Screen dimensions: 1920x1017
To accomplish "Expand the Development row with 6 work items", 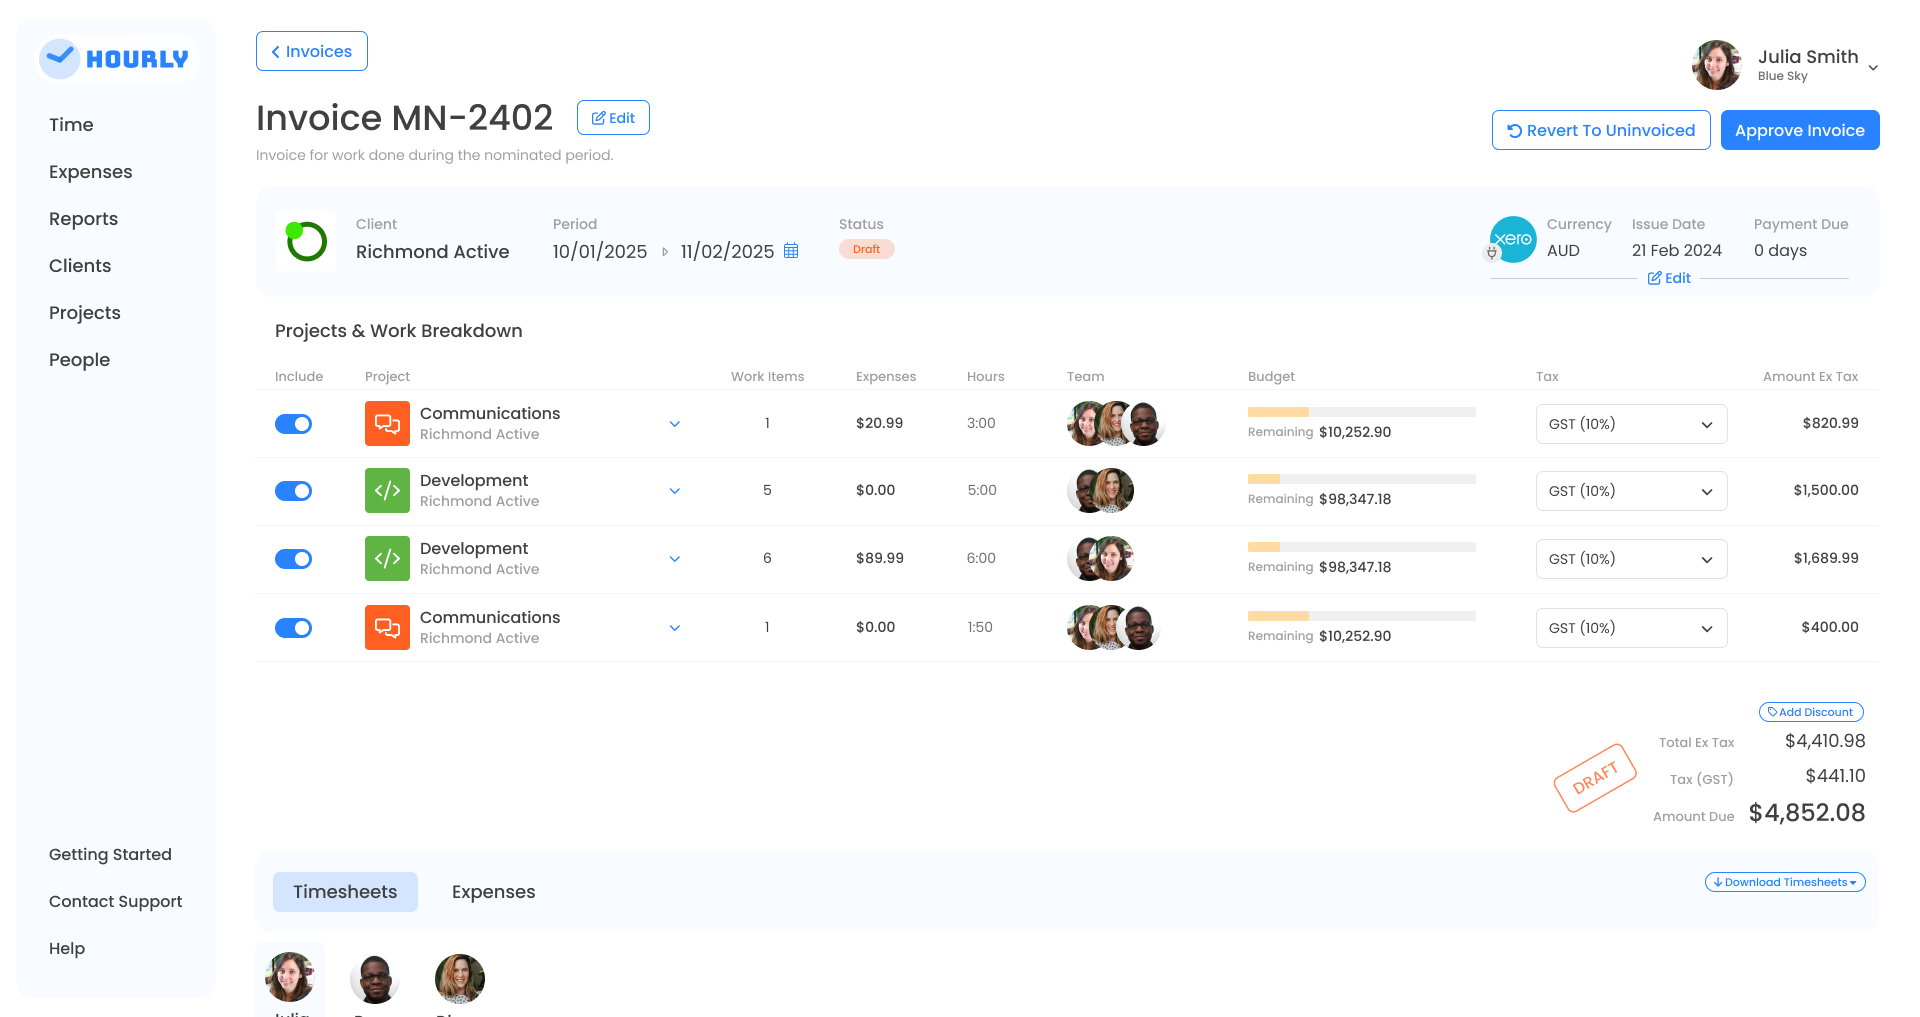I will tap(675, 559).
